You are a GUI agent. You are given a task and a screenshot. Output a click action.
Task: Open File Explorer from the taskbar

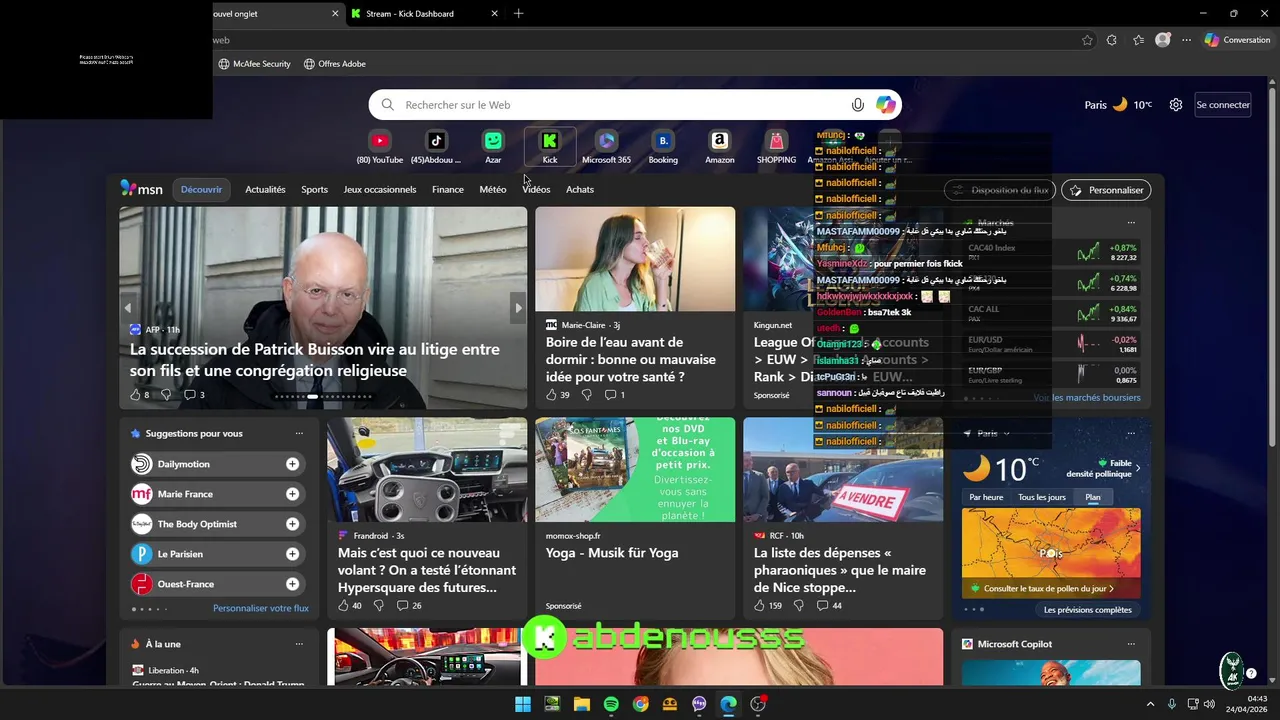tap(582, 704)
